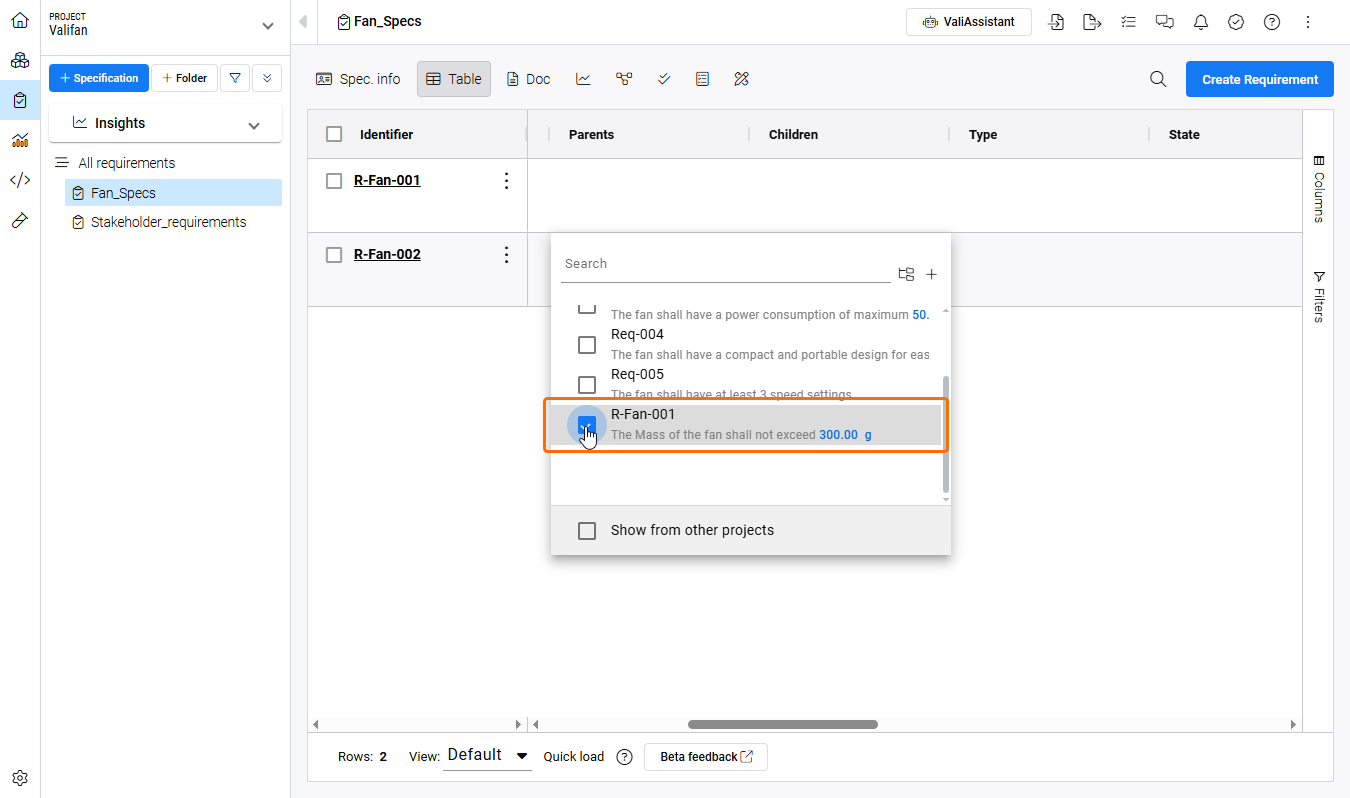Screen dimensions: 1350x798
Task: Expand the Insights panel
Action: click(x=254, y=125)
